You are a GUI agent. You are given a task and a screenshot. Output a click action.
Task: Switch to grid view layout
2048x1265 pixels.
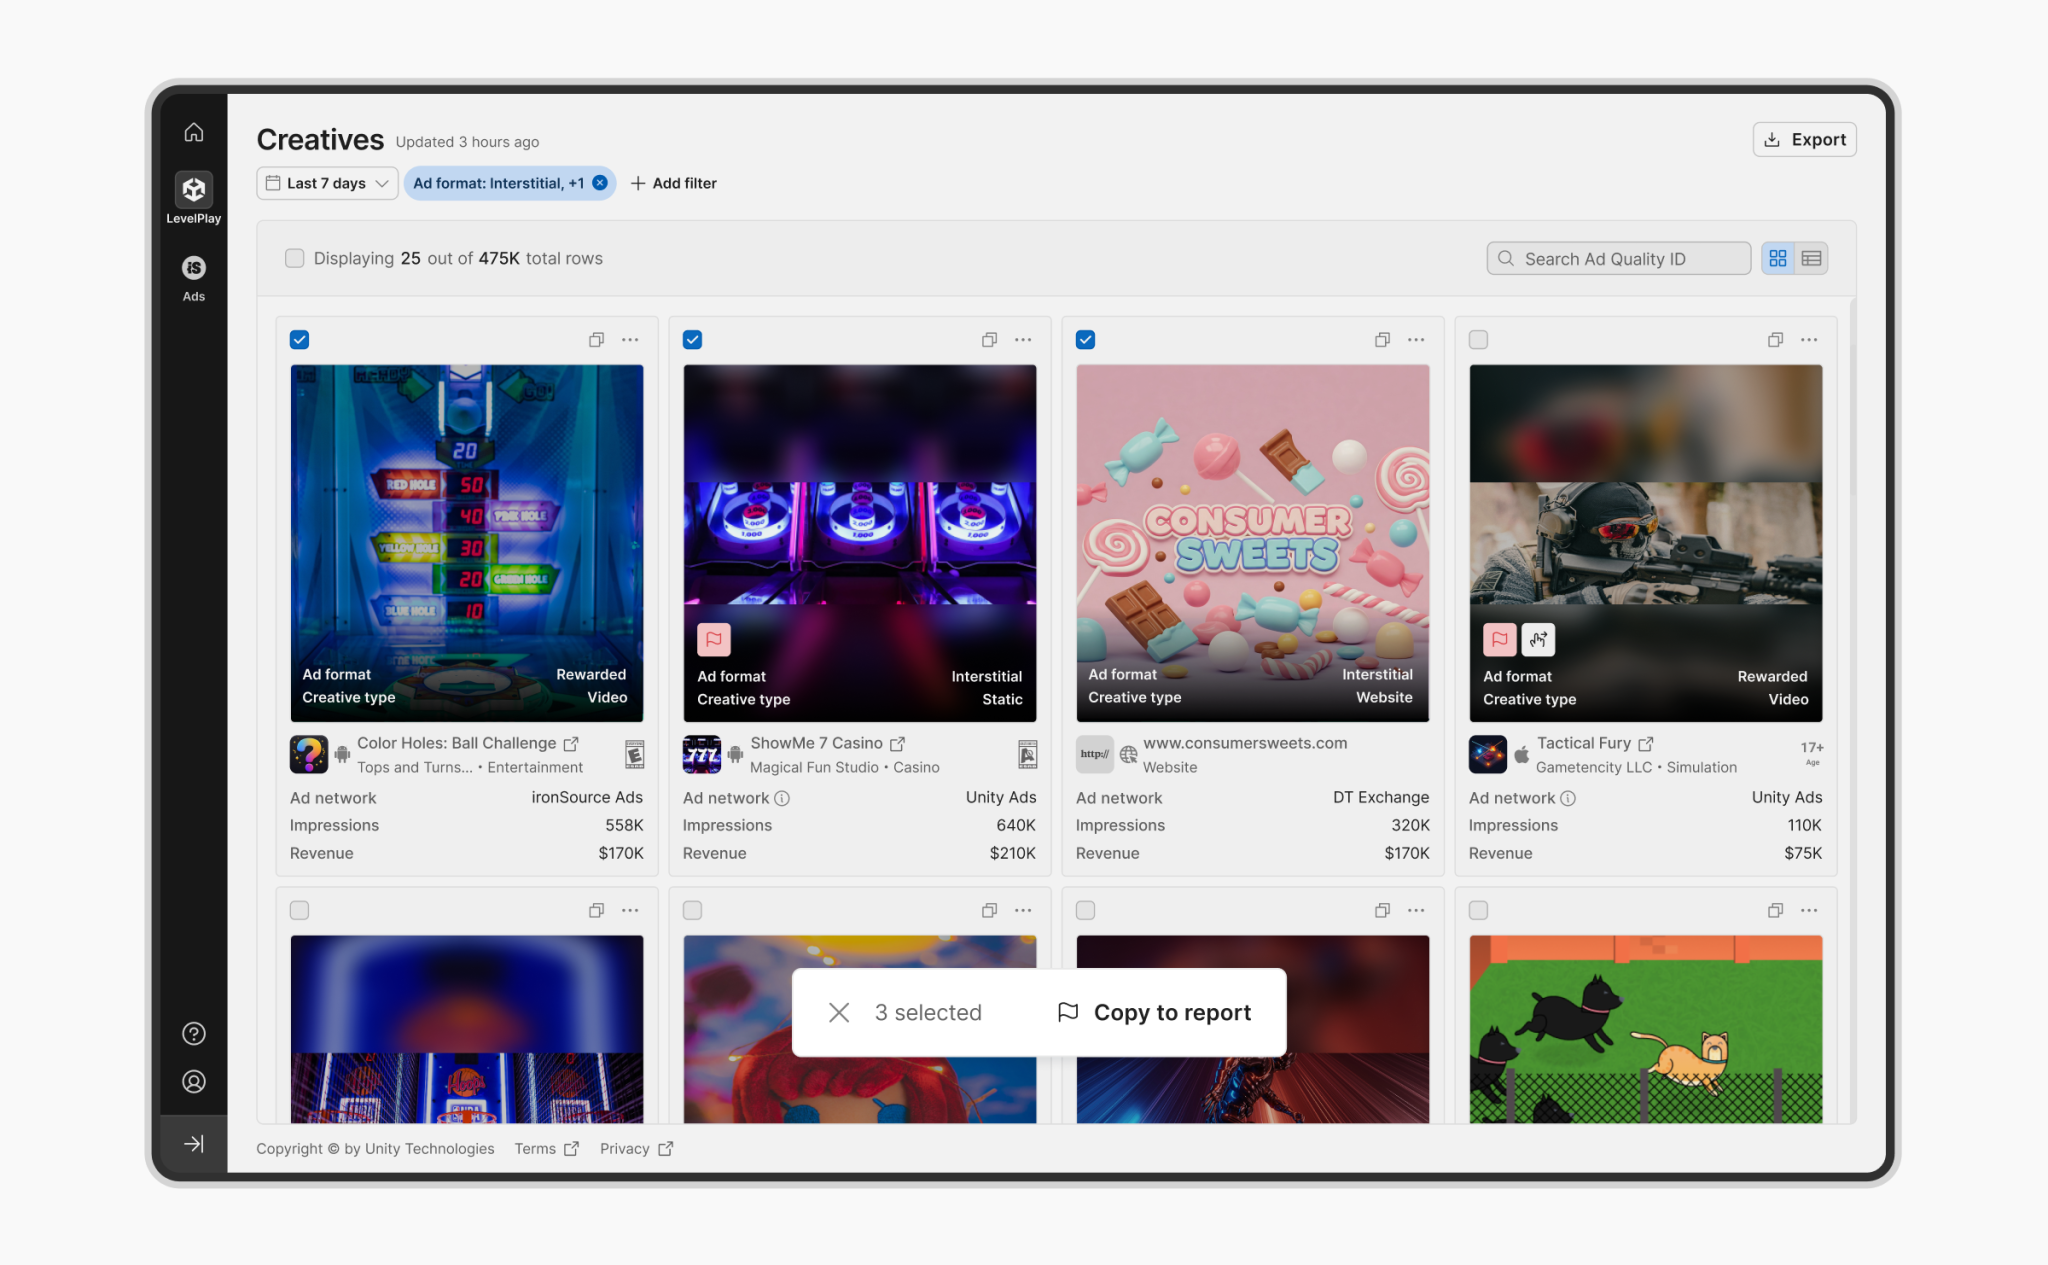pos(1777,259)
